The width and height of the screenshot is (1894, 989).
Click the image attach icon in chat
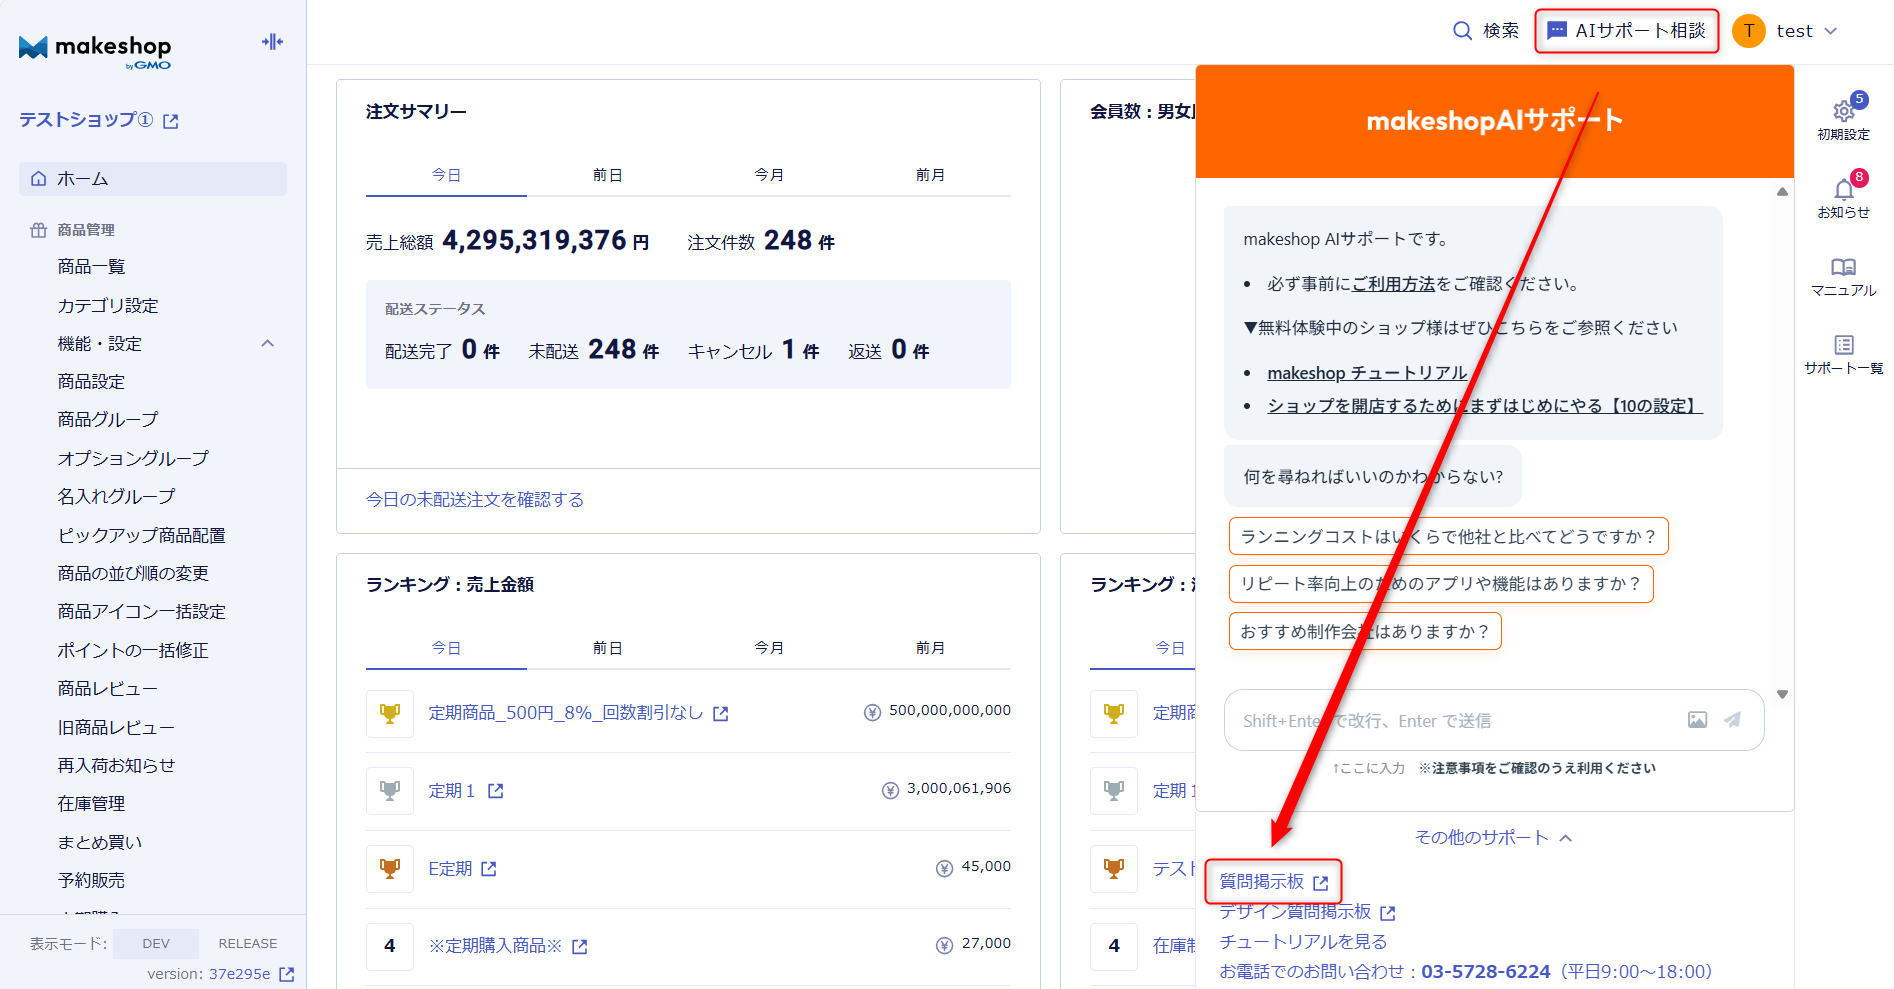(x=1697, y=720)
